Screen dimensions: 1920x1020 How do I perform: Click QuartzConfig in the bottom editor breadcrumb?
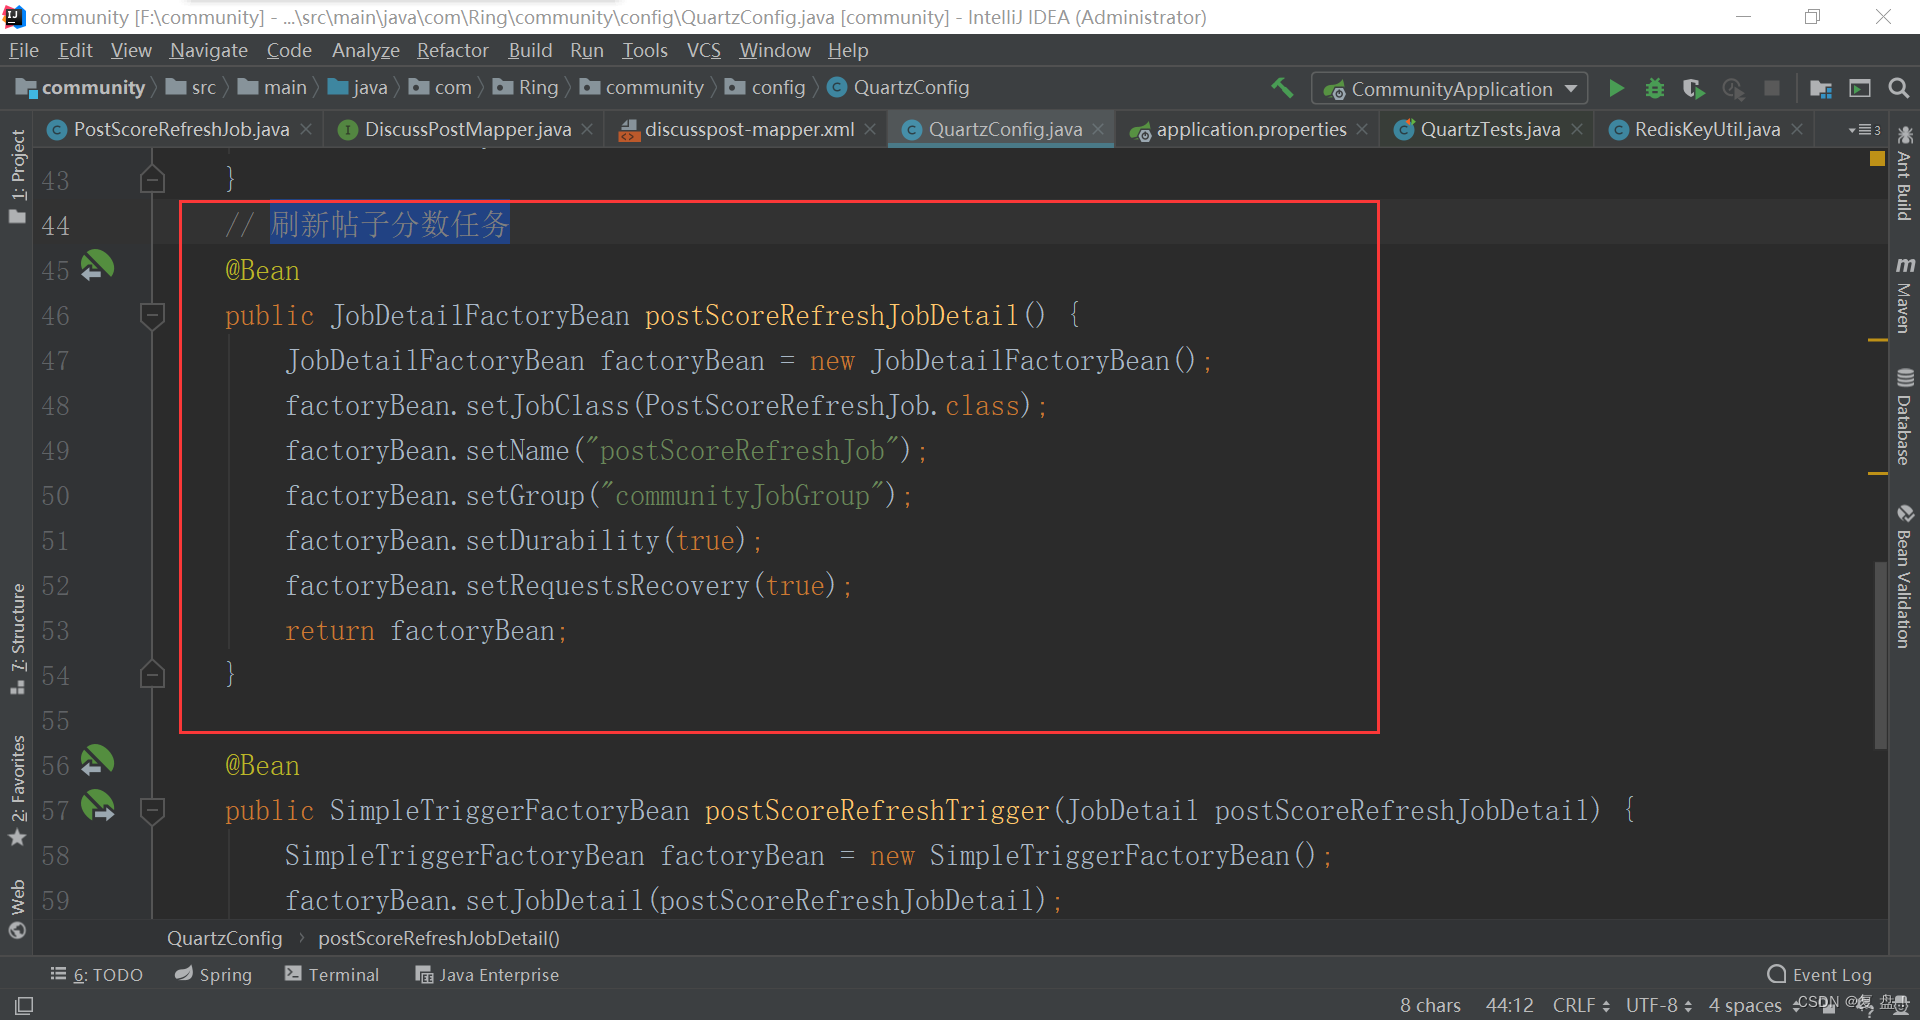tap(225, 938)
